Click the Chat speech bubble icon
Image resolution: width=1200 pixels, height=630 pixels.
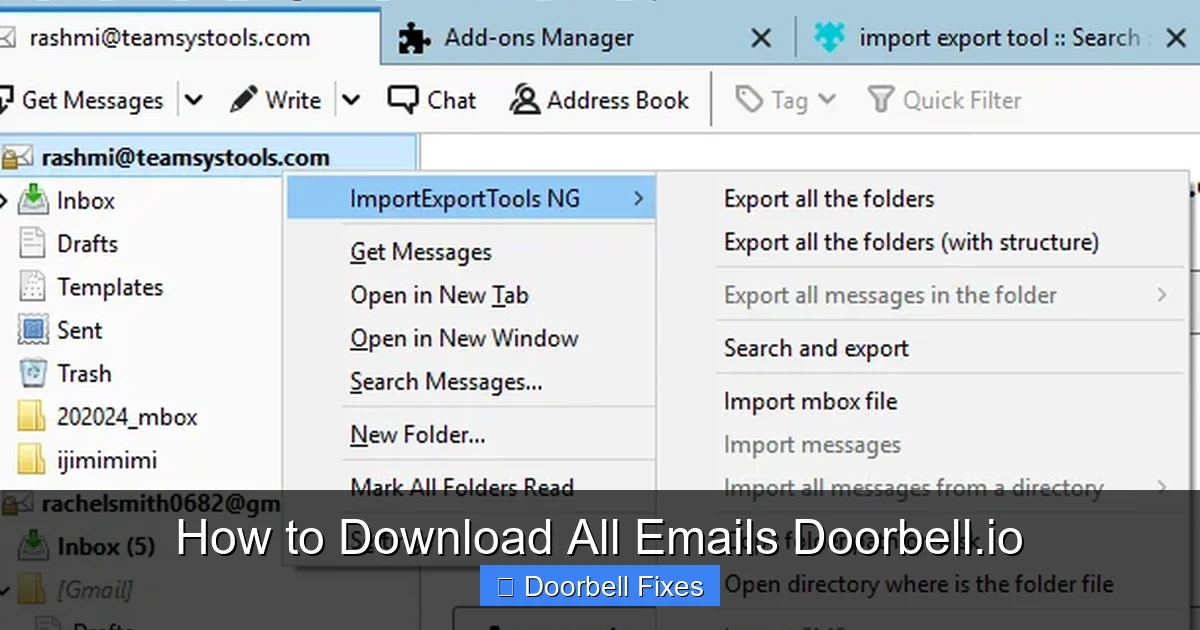click(x=403, y=100)
